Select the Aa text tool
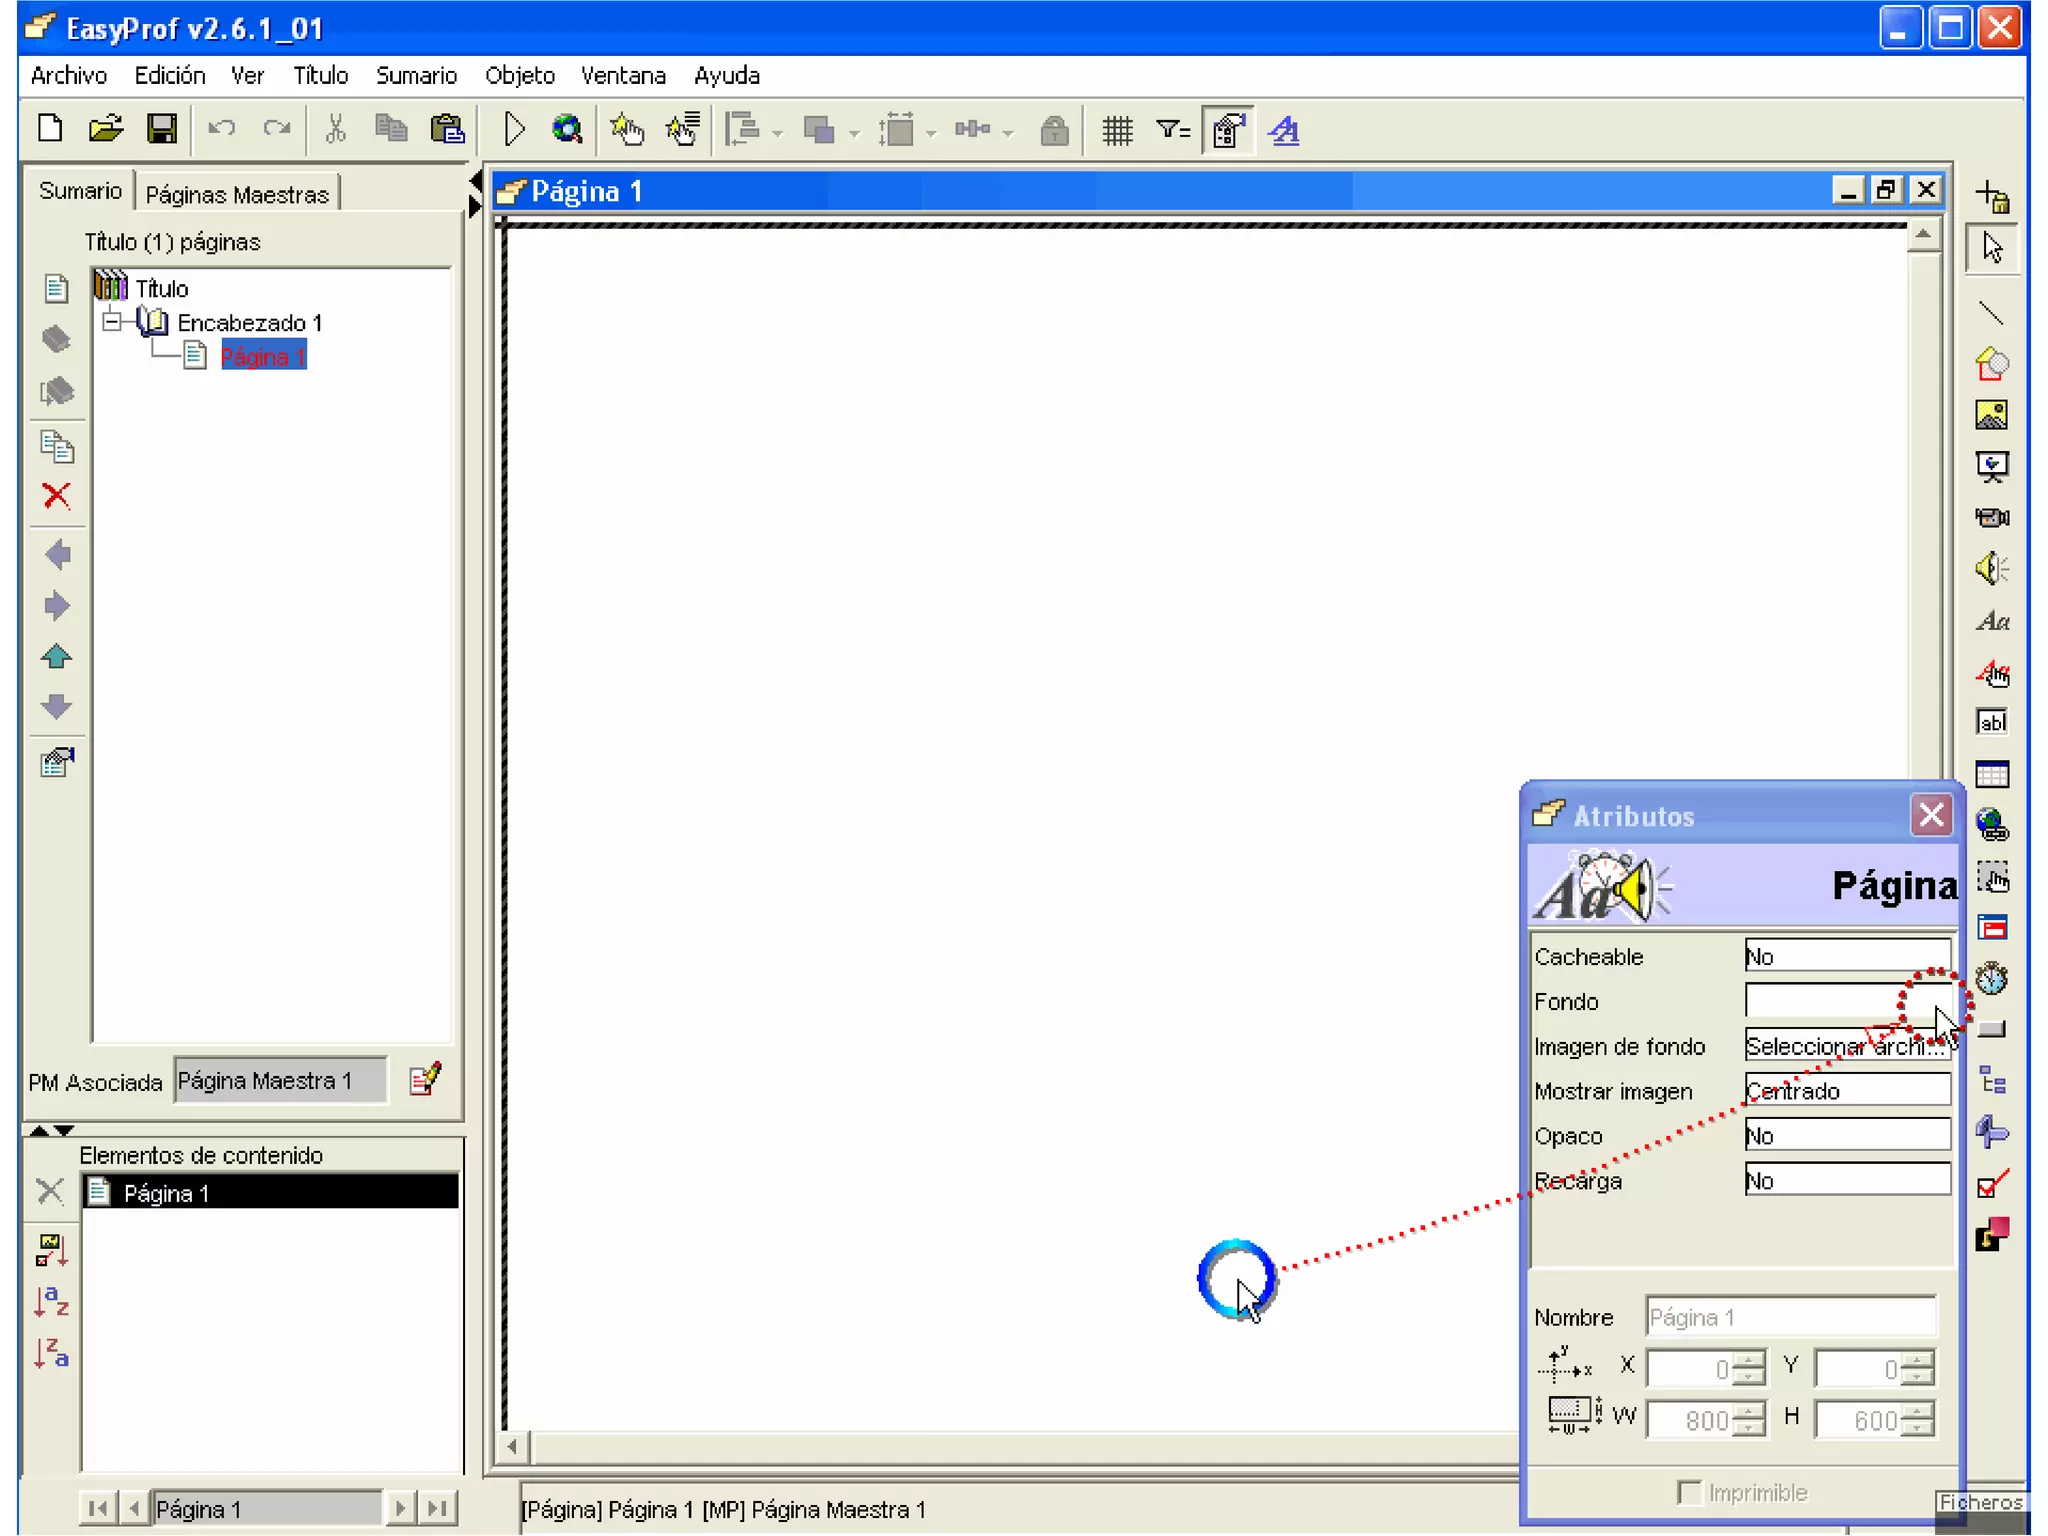 point(1992,621)
